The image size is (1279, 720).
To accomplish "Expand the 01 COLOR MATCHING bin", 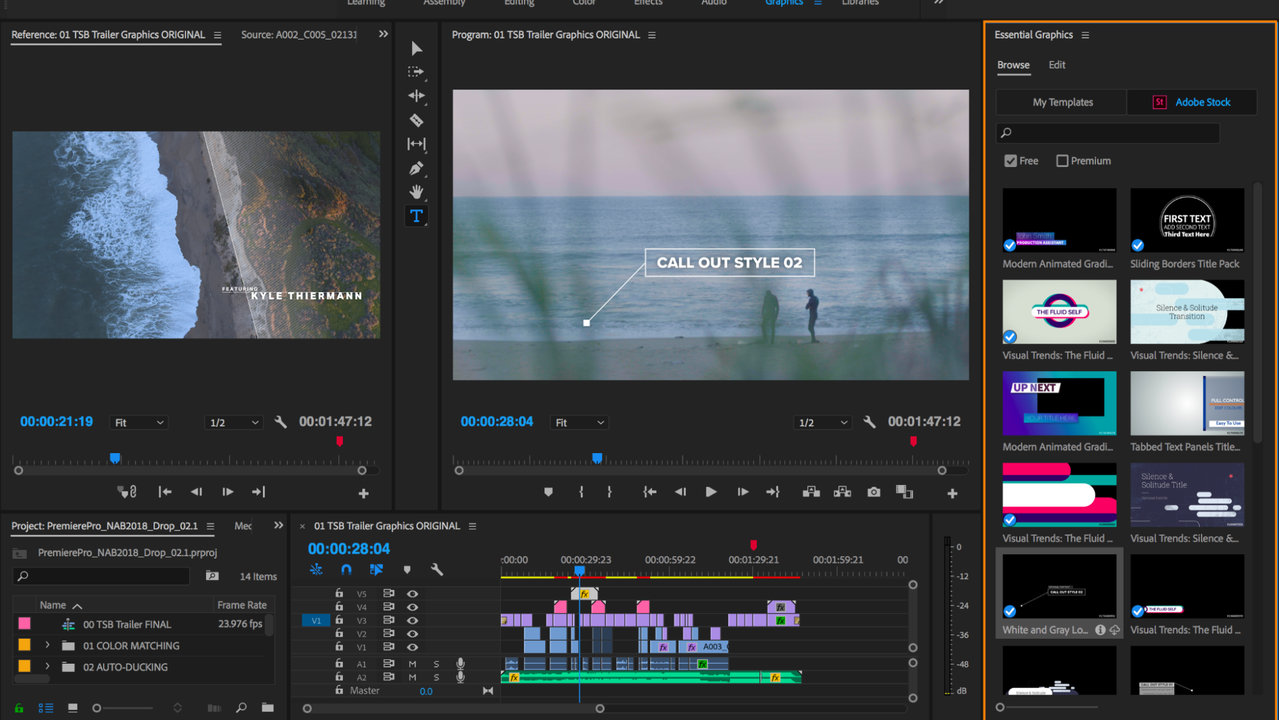I will 47,646.
